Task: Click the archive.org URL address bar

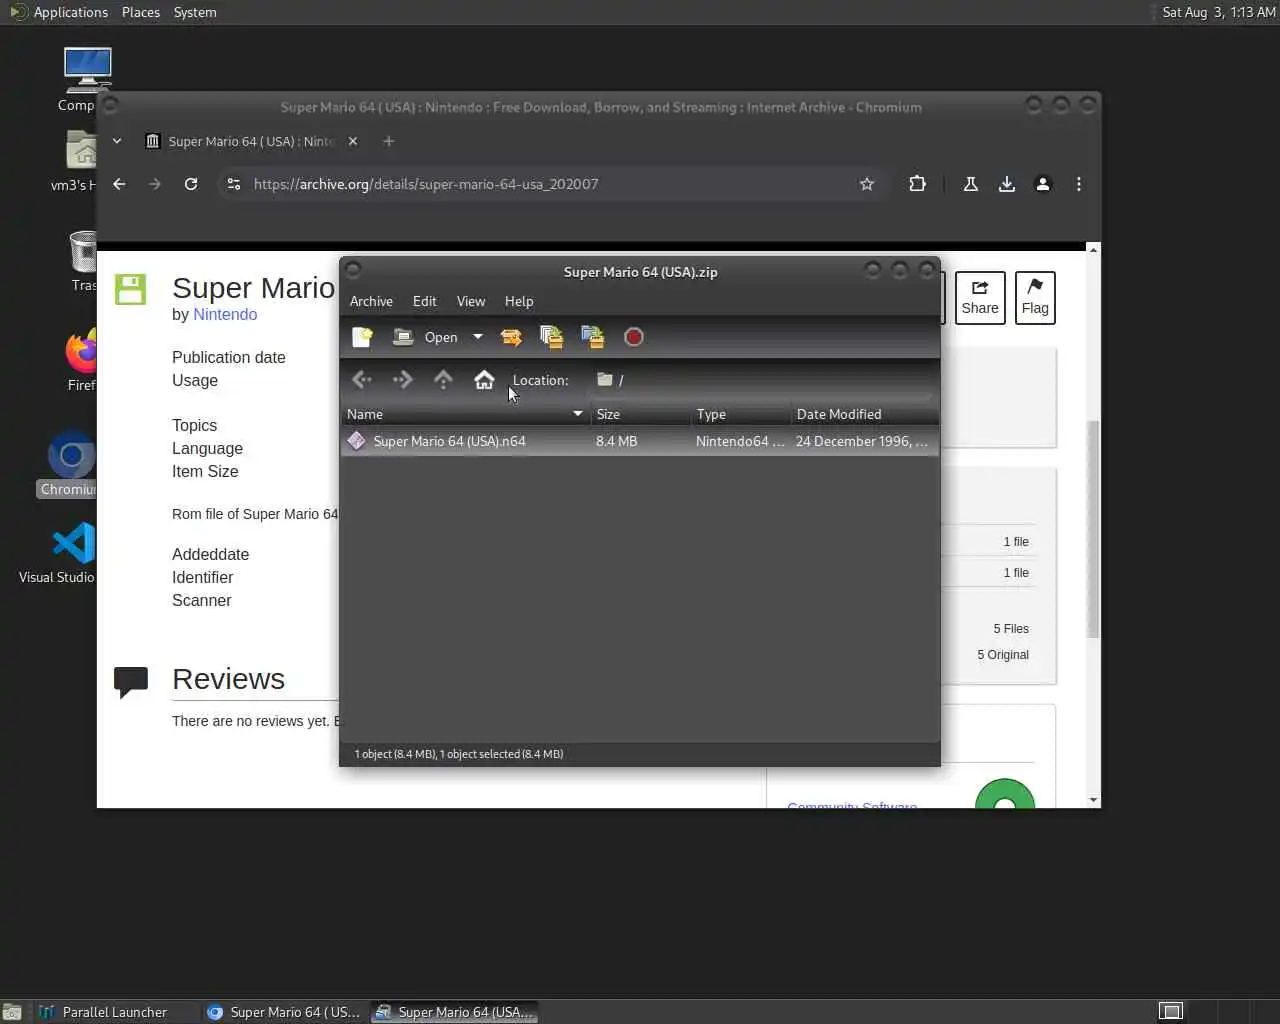Action: tap(550, 184)
